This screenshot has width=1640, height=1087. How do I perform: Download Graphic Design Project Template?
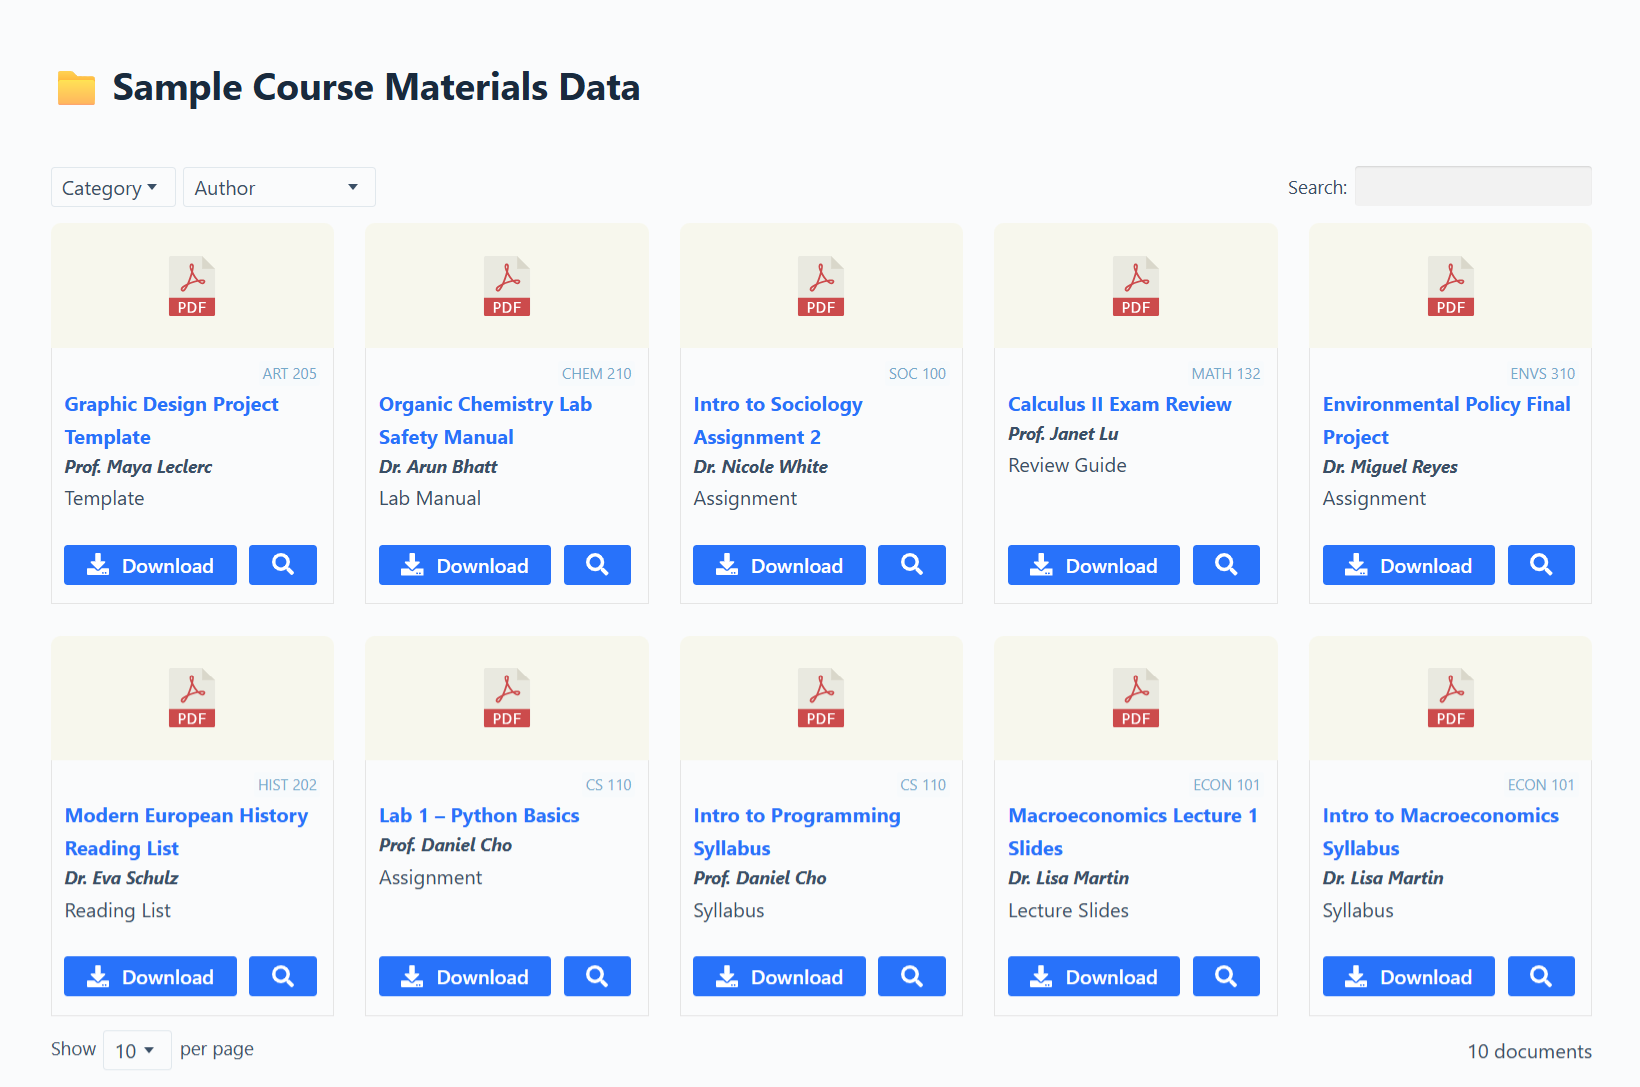pos(150,565)
